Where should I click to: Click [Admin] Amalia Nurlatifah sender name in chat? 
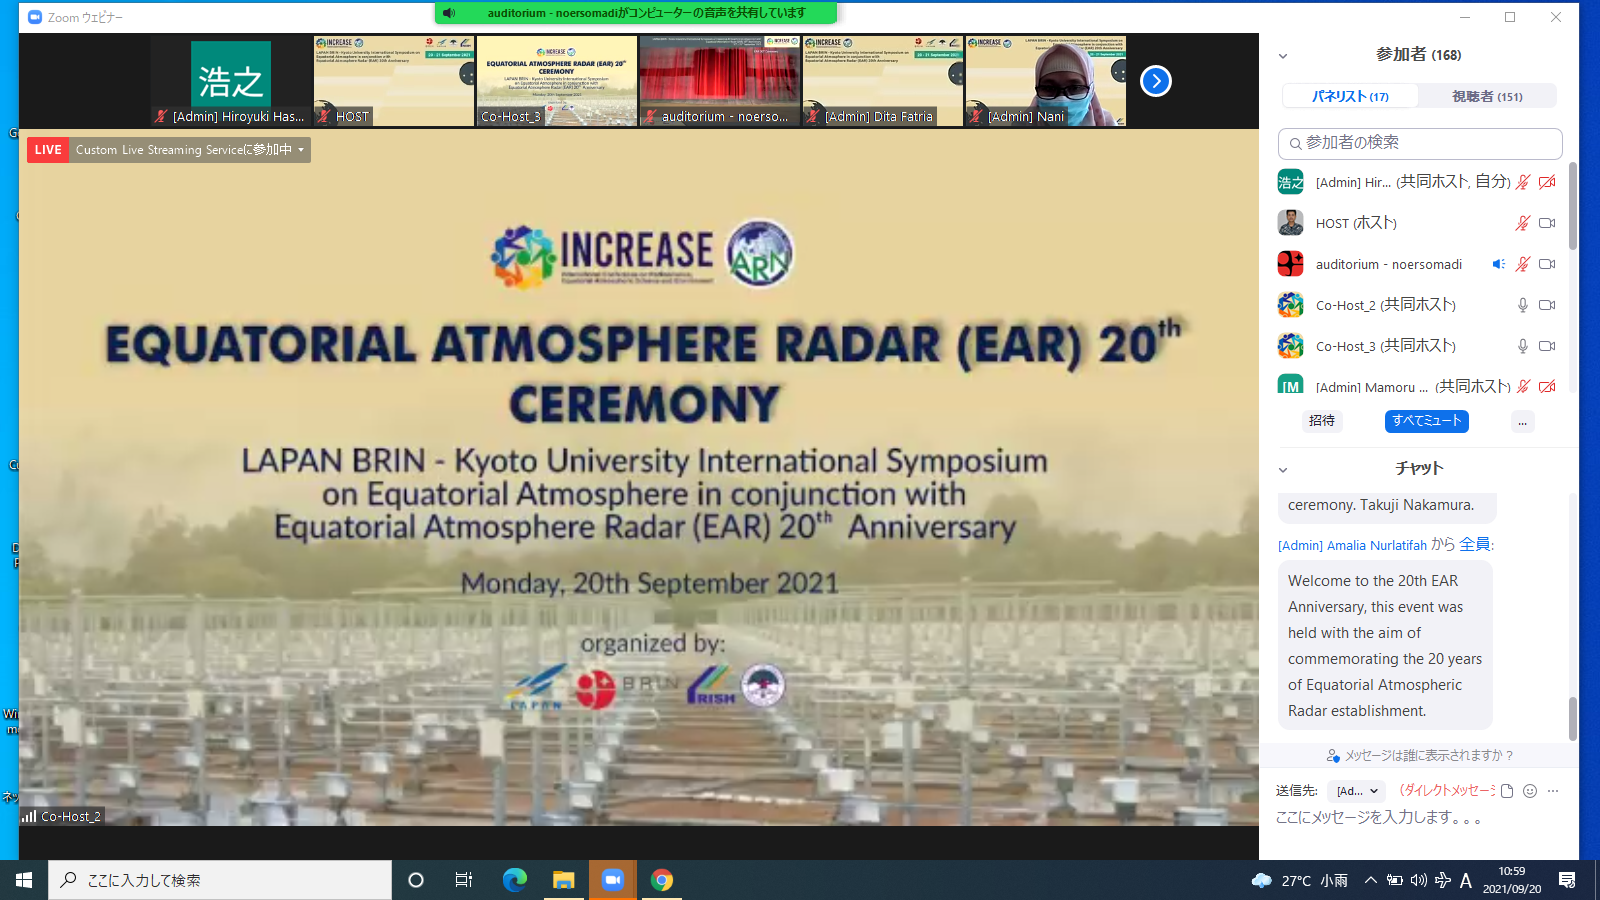pos(1352,545)
